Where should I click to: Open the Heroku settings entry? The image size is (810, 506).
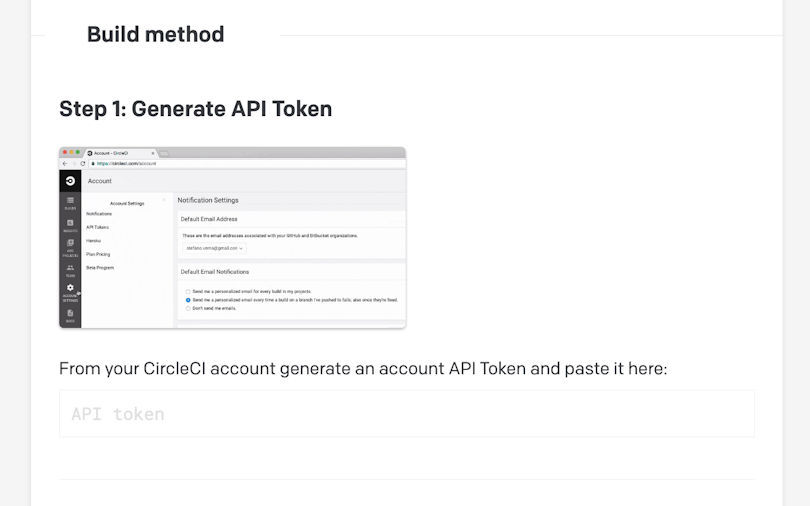tap(94, 241)
